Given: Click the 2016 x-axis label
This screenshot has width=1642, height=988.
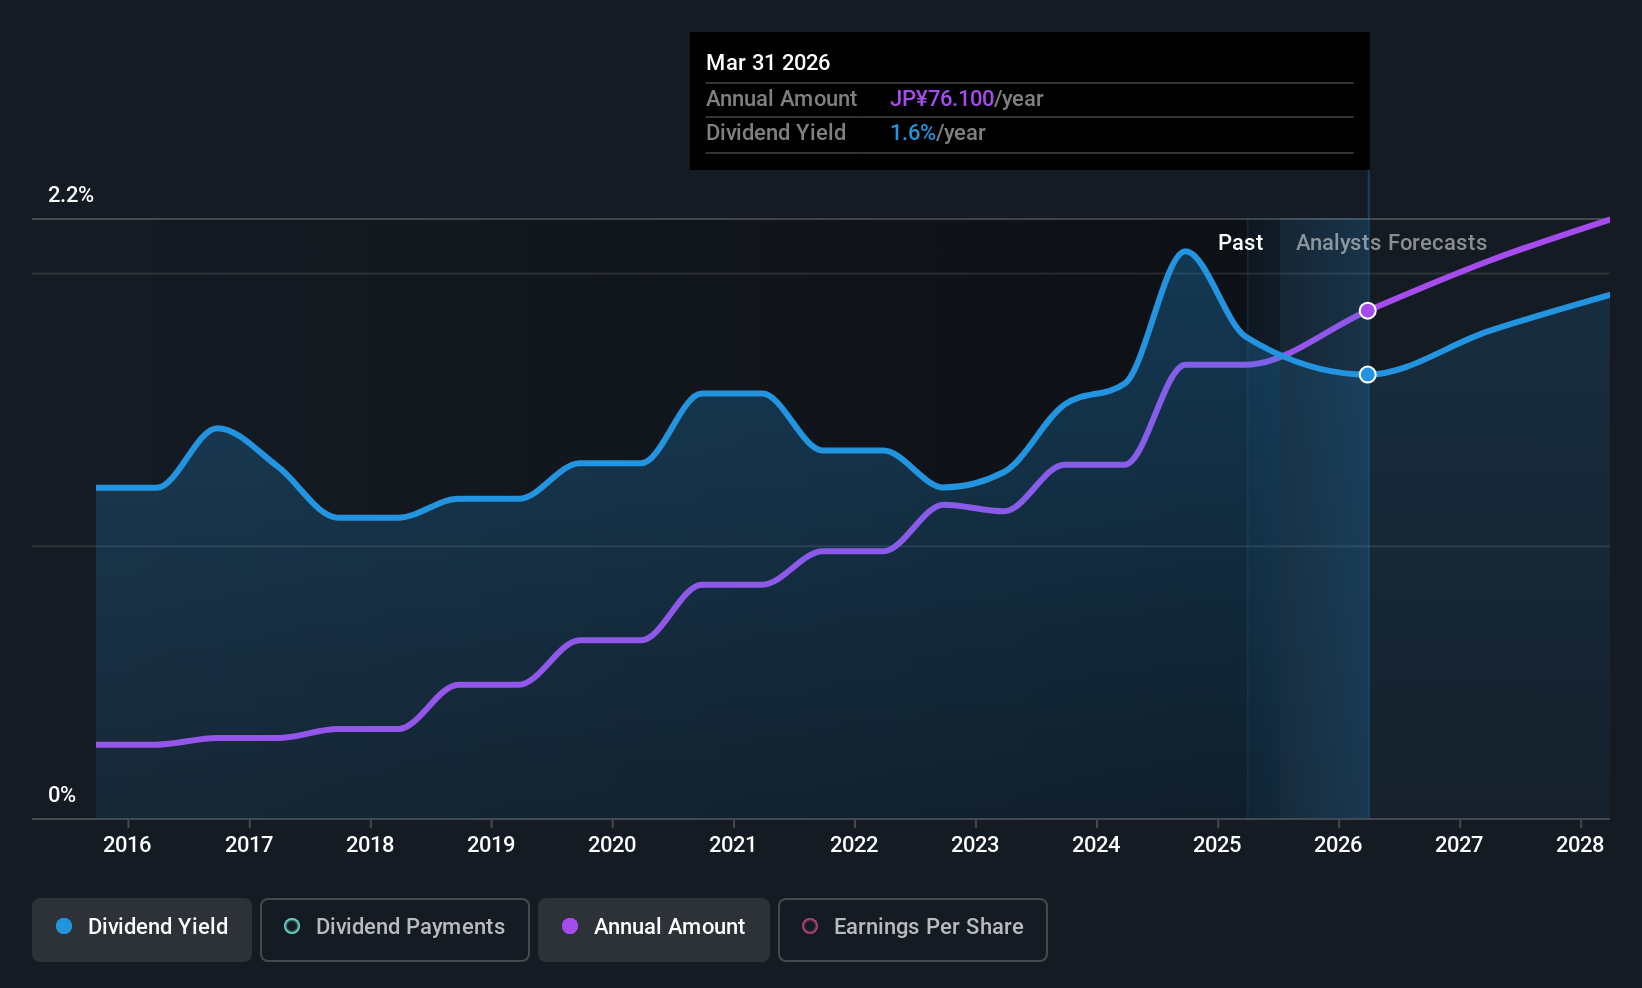Looking at the screenshot, I should pos(127,845).
